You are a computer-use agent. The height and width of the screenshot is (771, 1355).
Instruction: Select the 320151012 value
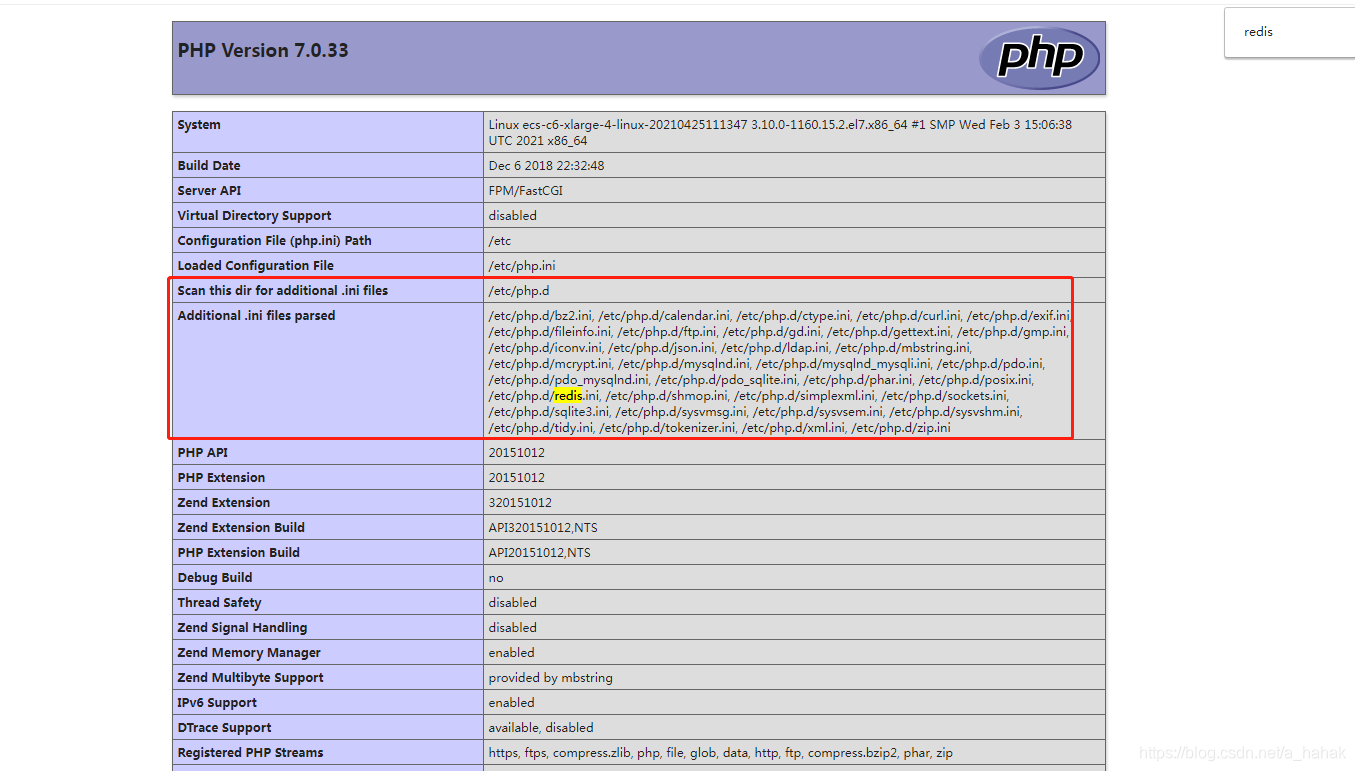(520, 503)
